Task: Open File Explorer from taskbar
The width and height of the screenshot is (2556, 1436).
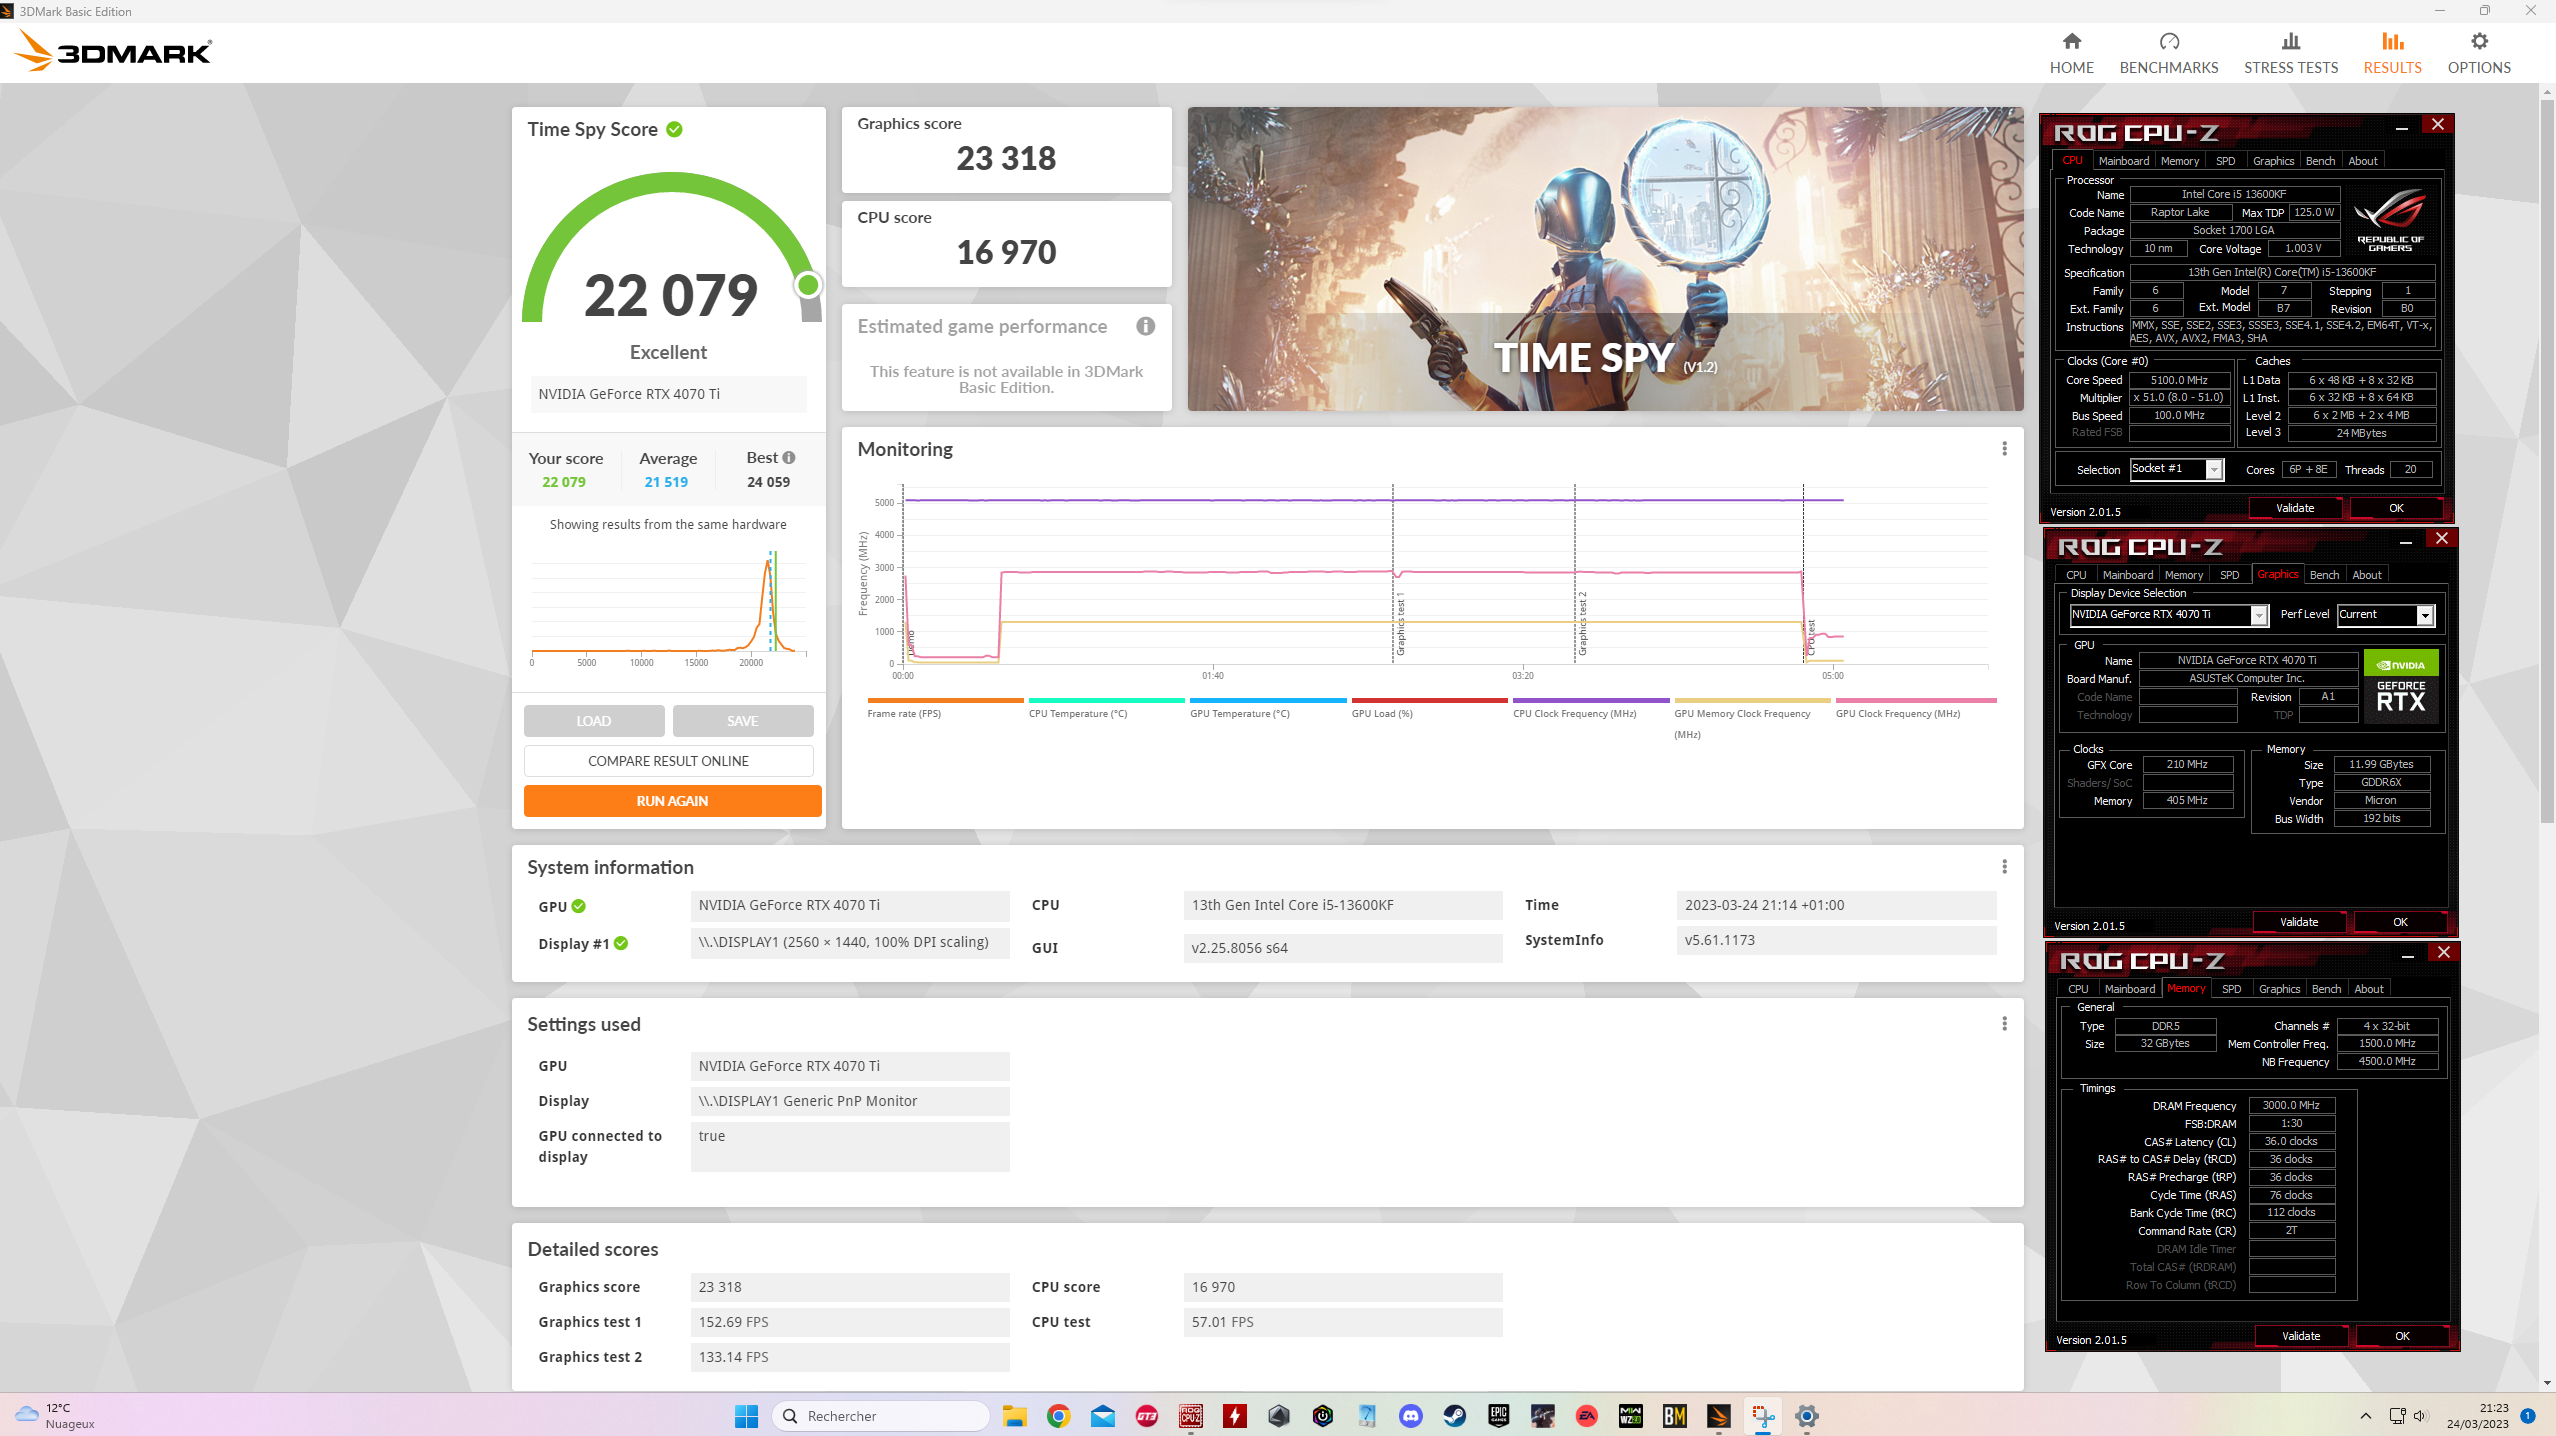Action: [x=1015, y=1416]
